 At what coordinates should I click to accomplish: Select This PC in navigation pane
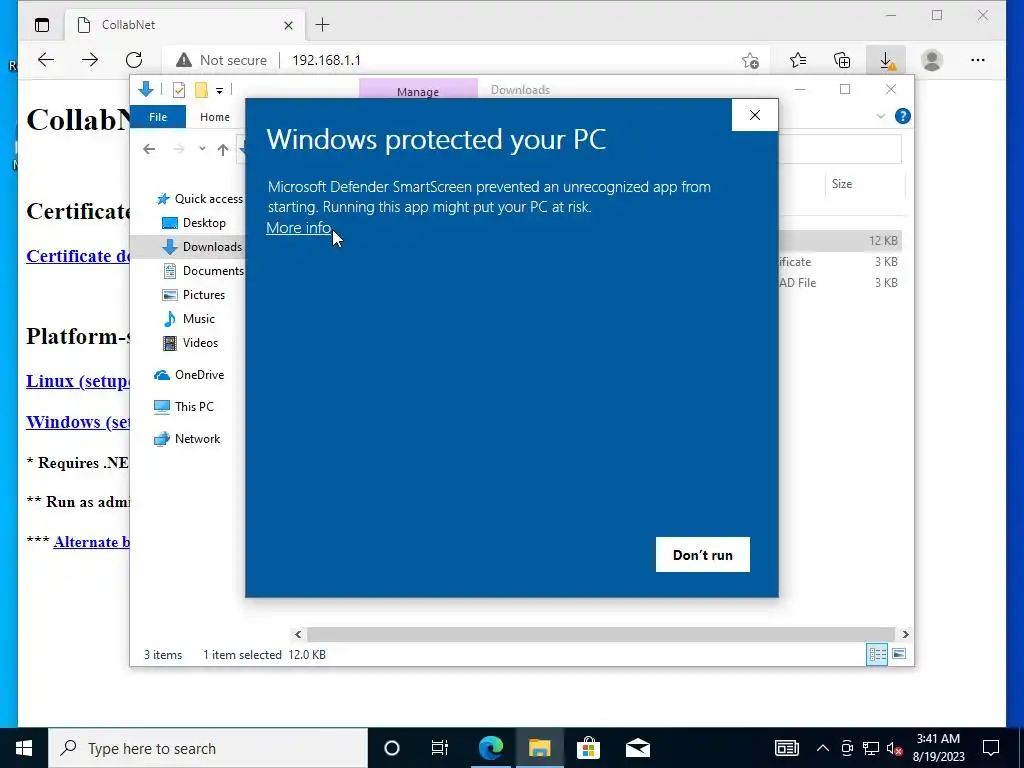pyautogui.click(x=184, y=407)
